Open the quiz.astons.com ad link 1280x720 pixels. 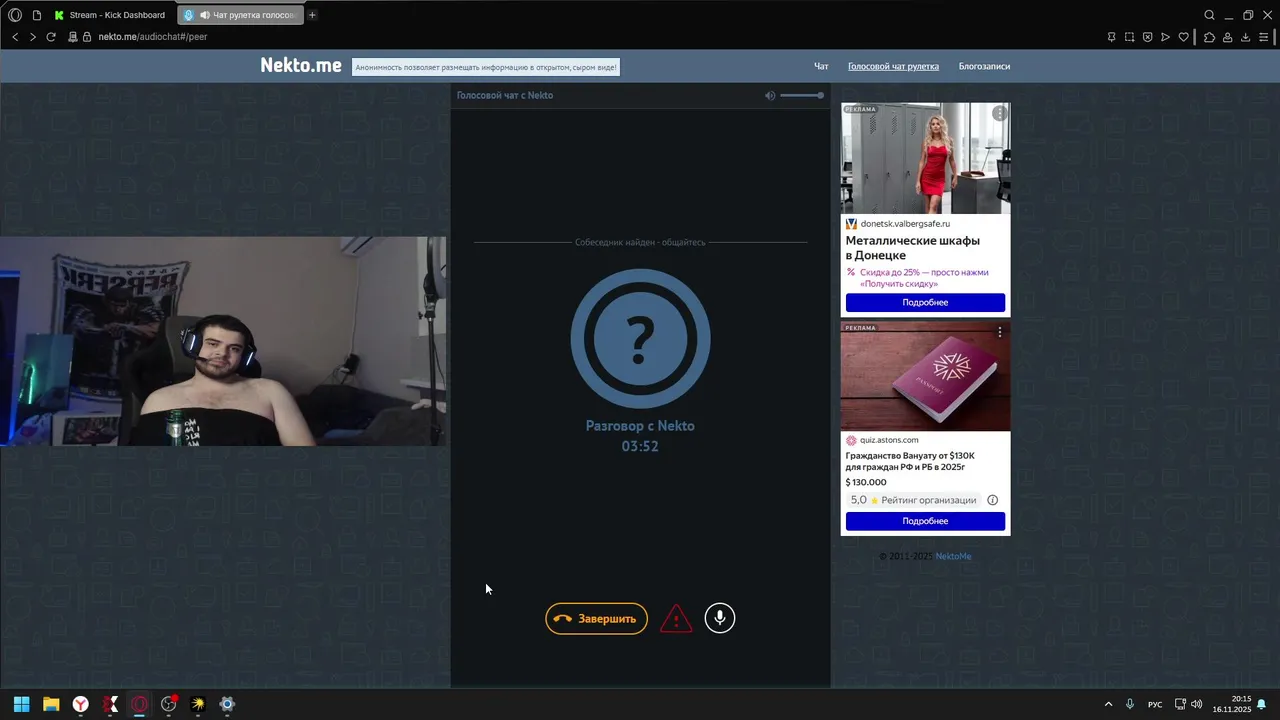click(889, 440)
